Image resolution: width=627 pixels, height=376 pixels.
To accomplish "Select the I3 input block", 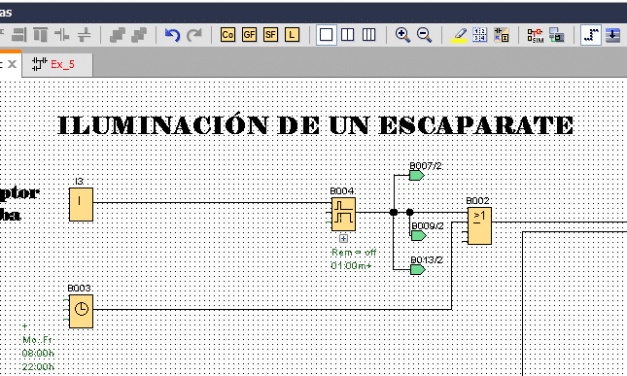I will [81, 204].
